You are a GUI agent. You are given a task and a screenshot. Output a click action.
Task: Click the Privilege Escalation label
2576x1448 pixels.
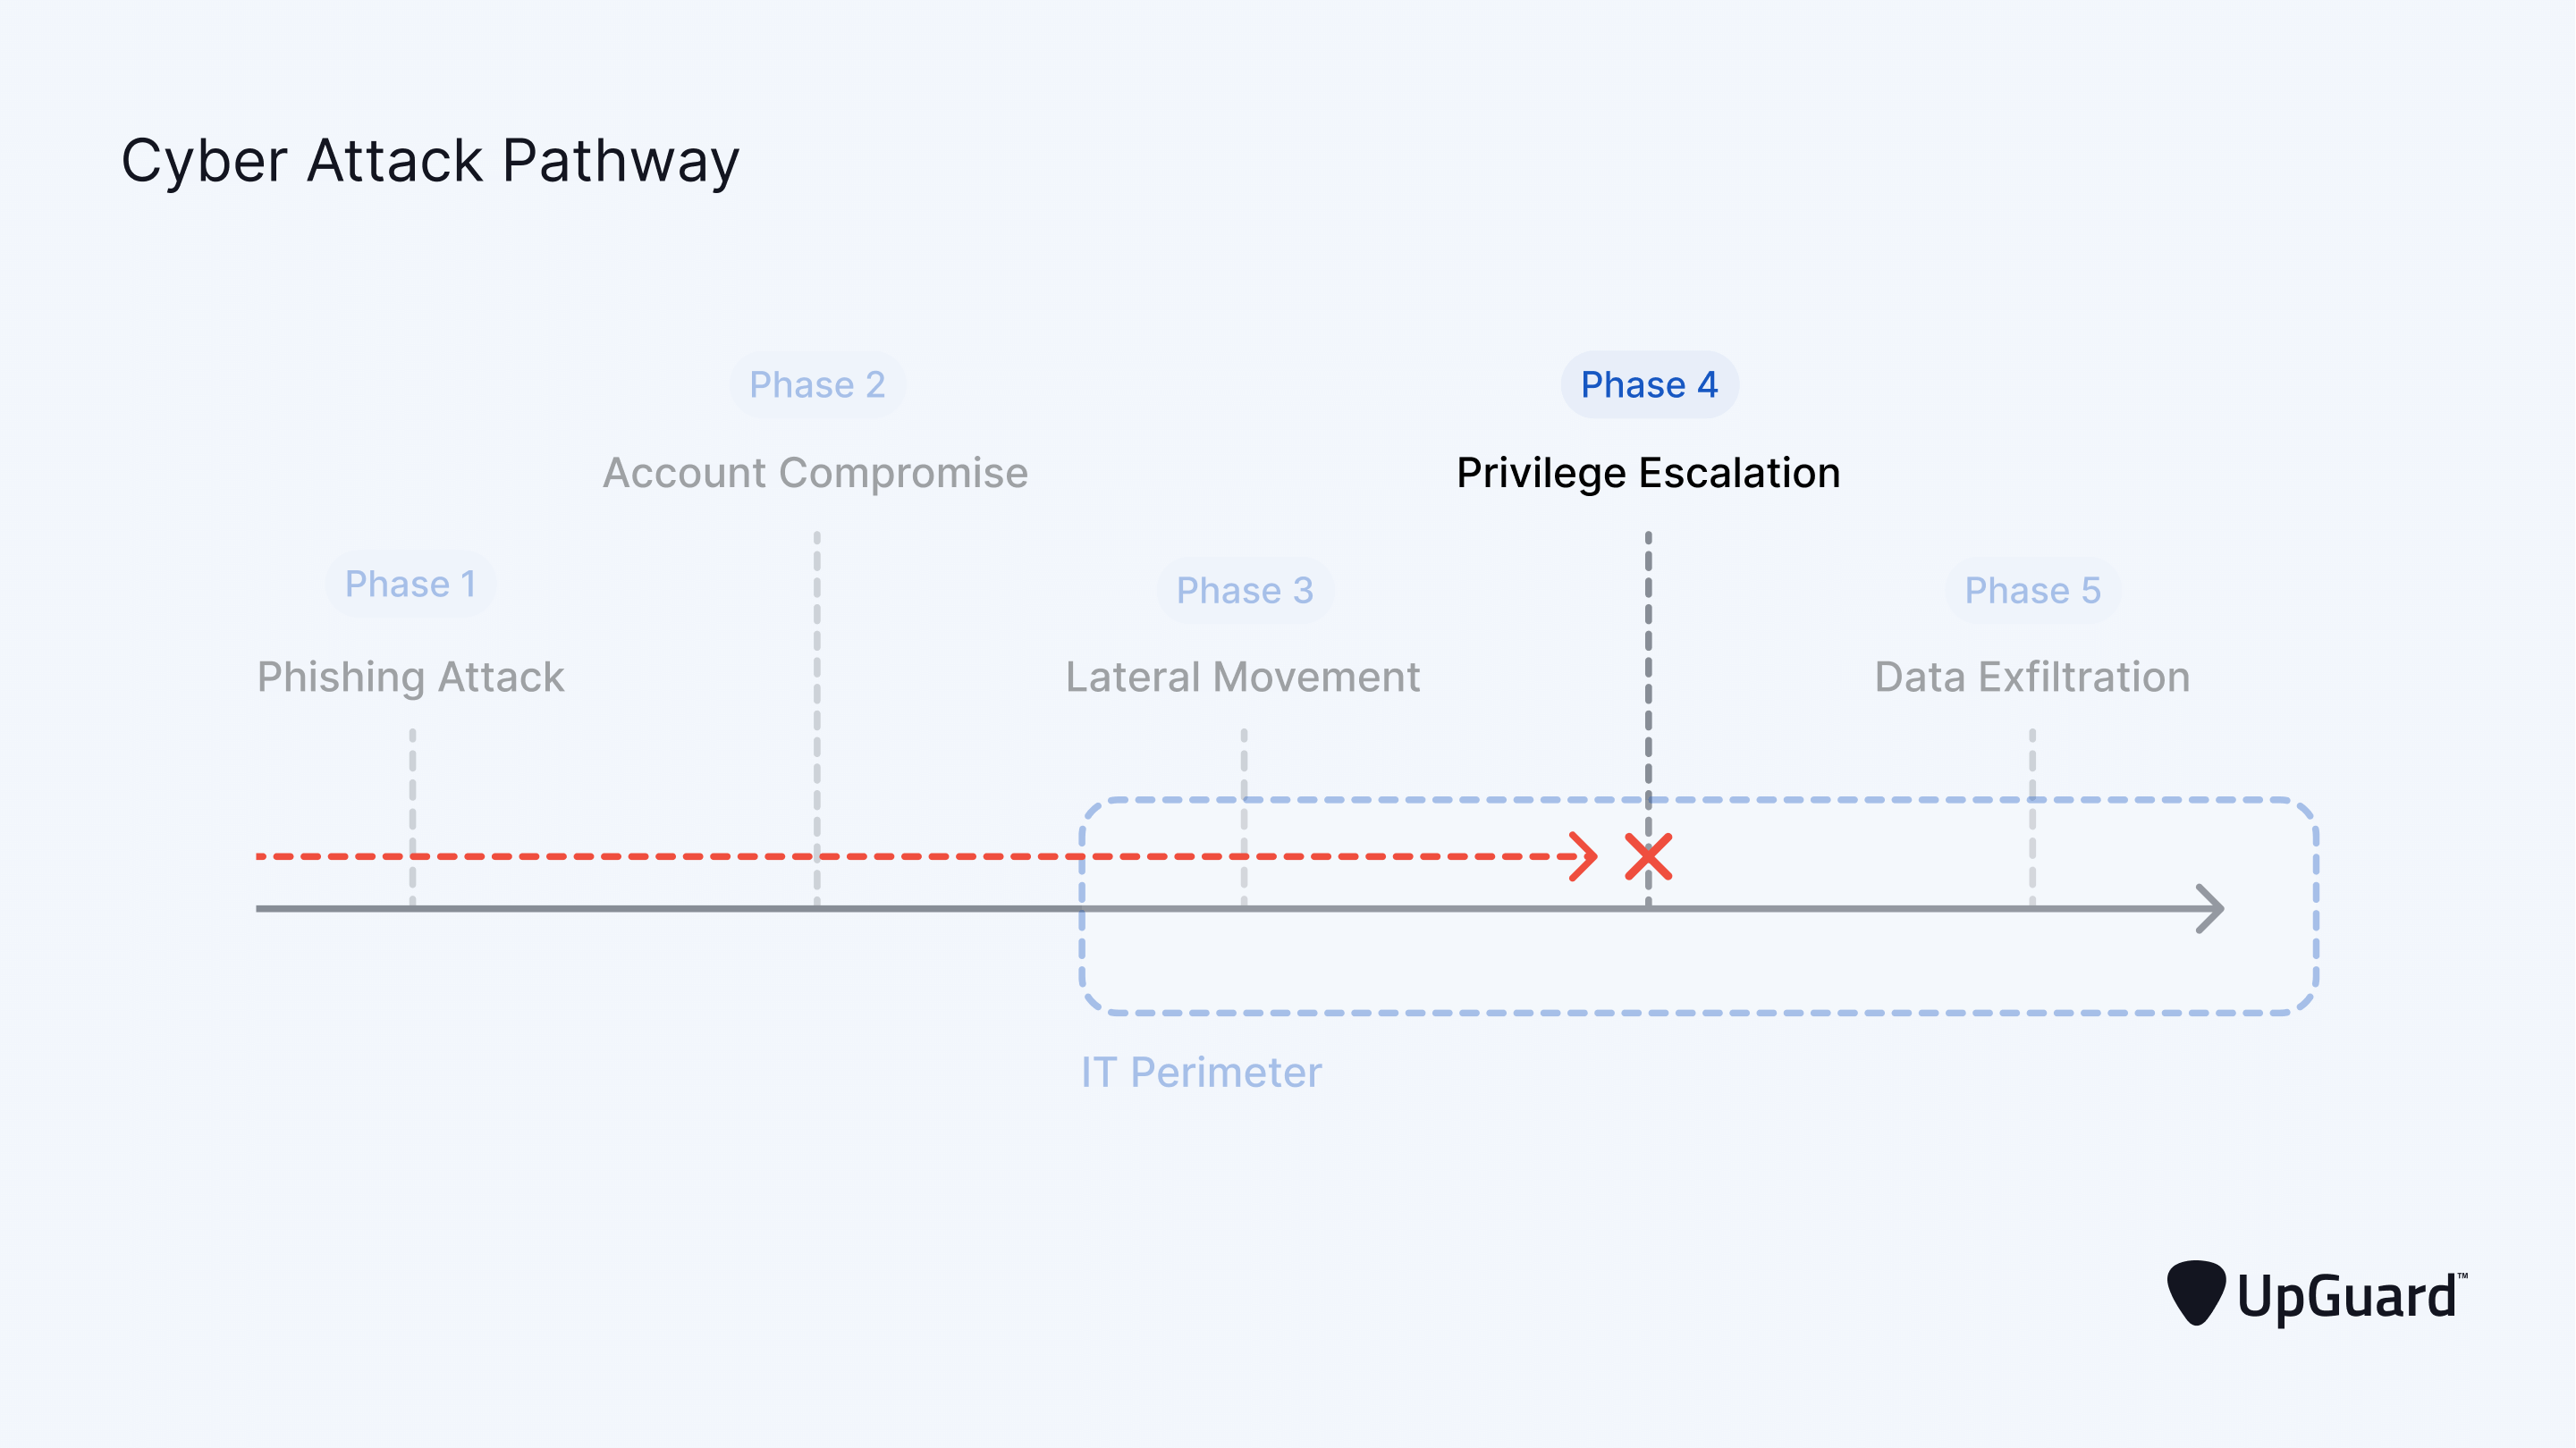point(1648,474)
